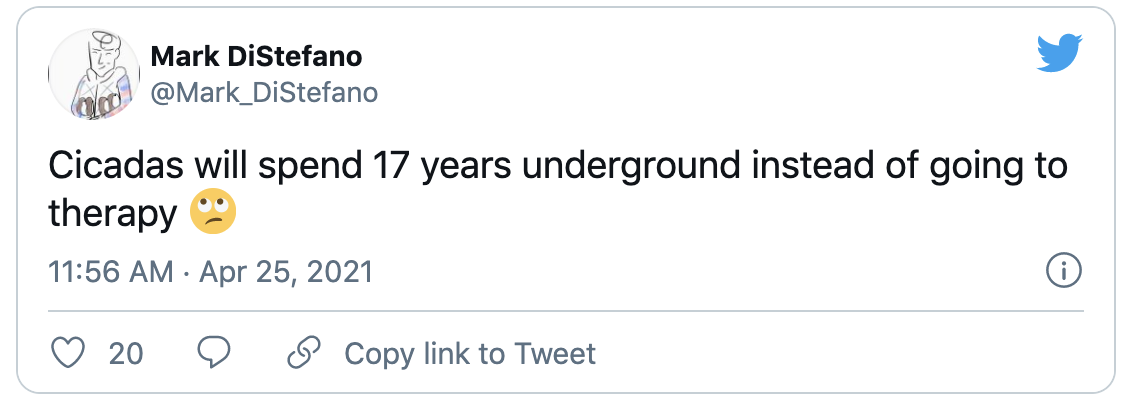
Task: Click the display name Mark DiStefano
Action: (x=256, y=57)
